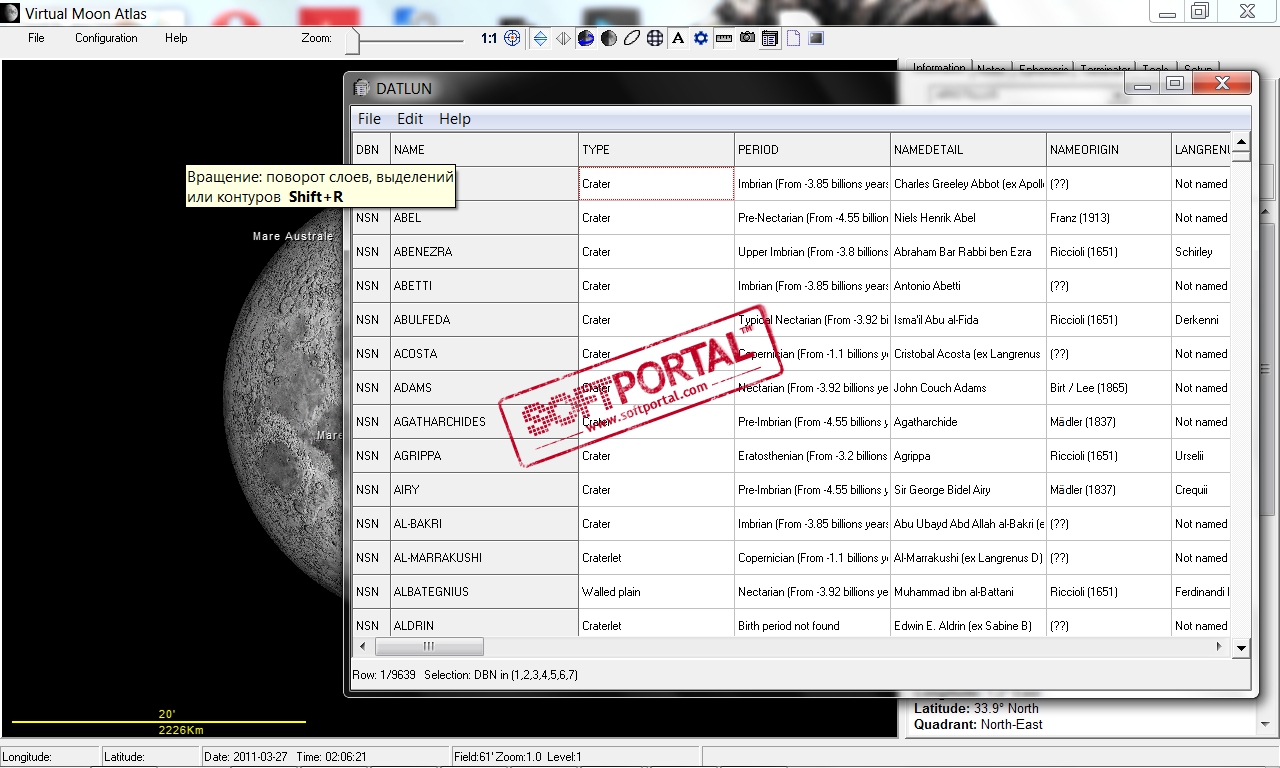
Task: Click the NAMEORIGIN column header
Action: 1109,149
